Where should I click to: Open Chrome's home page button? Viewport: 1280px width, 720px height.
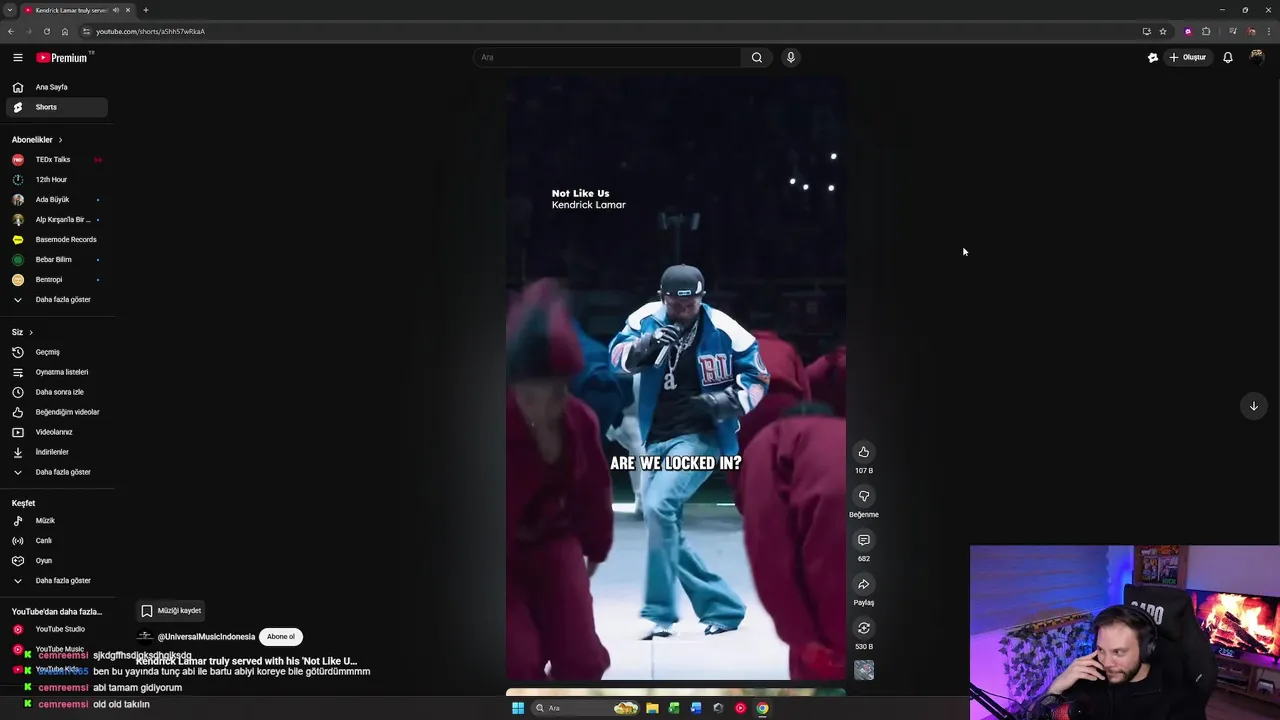point(65,31)
